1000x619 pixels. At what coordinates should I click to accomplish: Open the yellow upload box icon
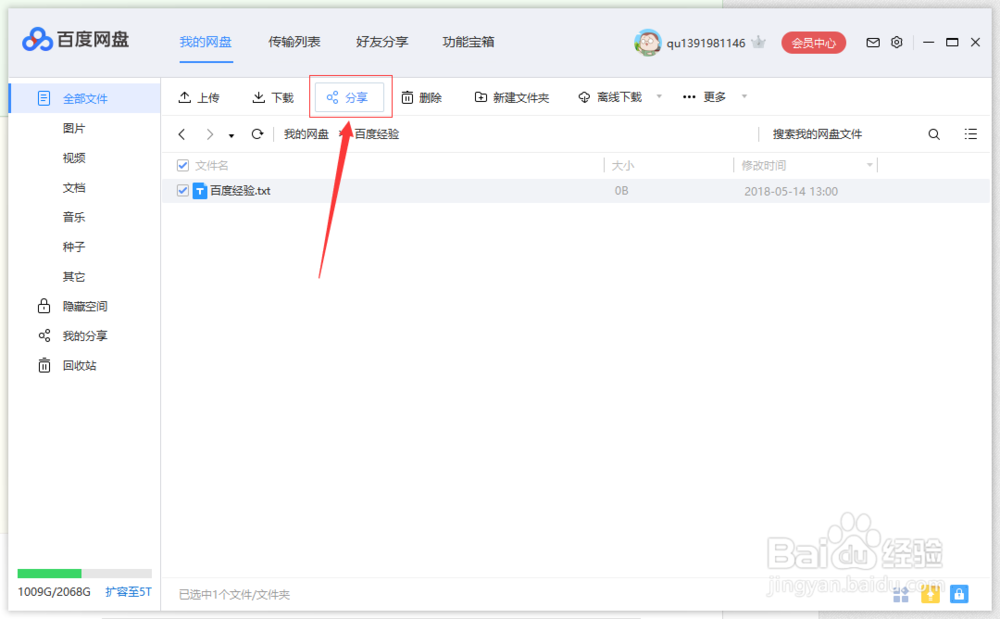[x=929, y=594]
